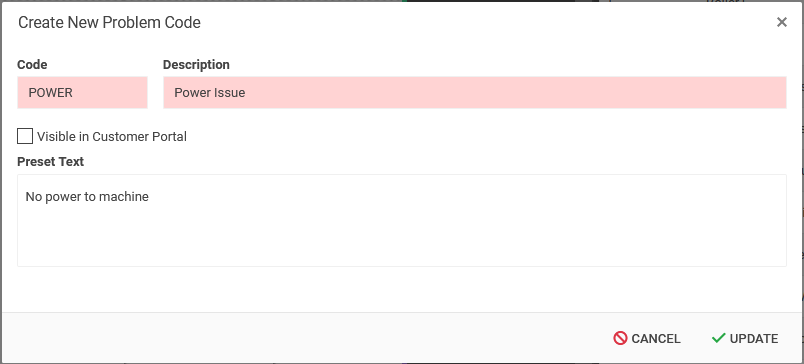Click the CANCEL button text

point(656,339)
